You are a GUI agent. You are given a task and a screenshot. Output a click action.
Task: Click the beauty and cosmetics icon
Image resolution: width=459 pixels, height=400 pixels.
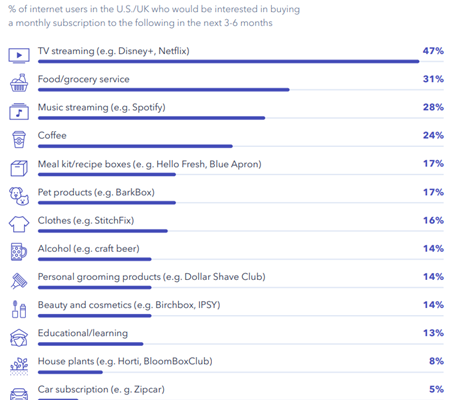click(19, 309)
